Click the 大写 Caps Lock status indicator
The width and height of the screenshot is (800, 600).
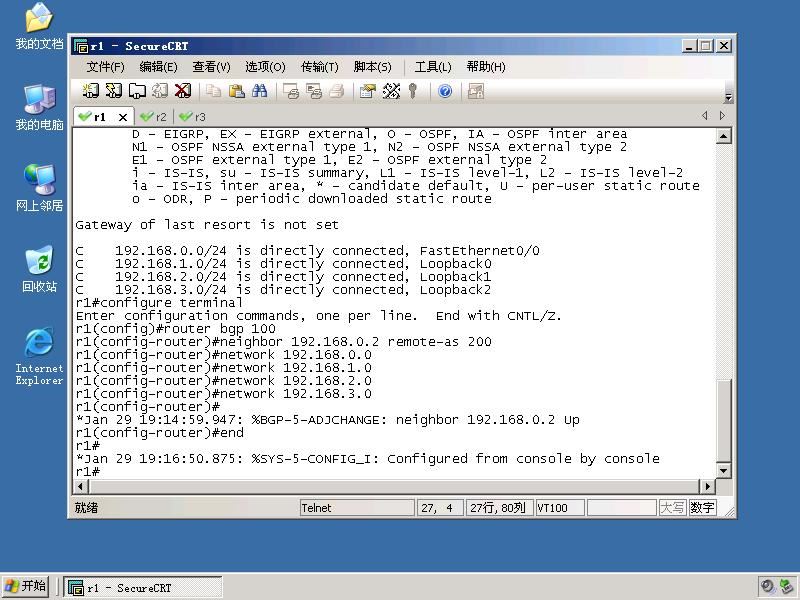[x=672, y=508]
